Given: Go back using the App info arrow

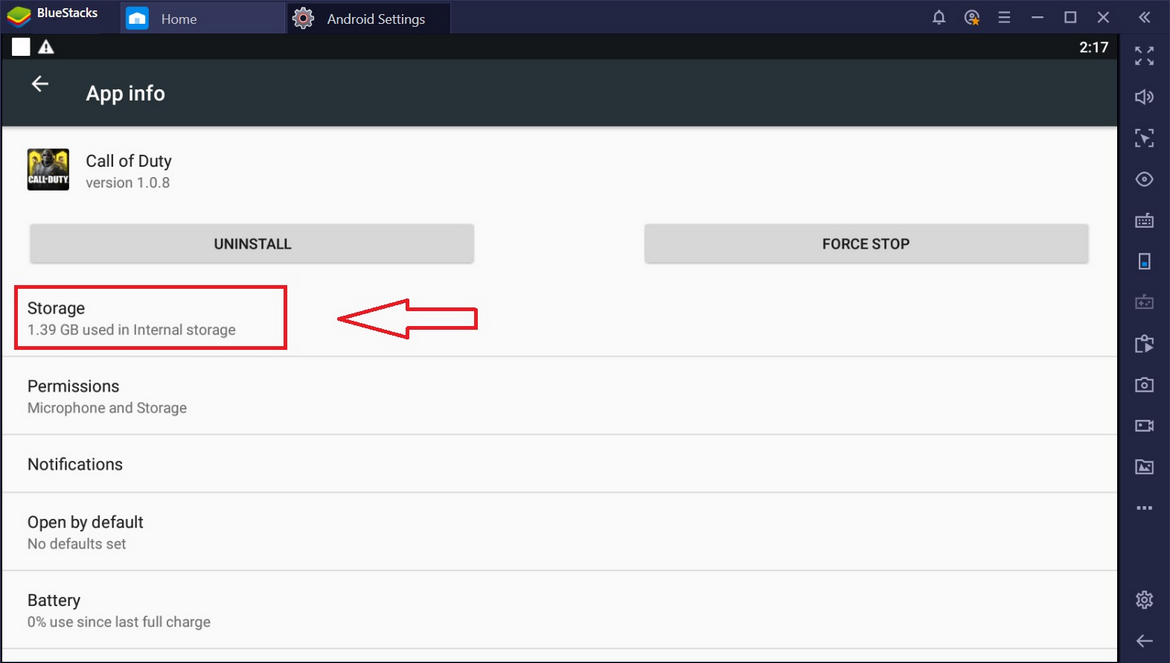Looking at the screenshot, I should coord(40,84).
